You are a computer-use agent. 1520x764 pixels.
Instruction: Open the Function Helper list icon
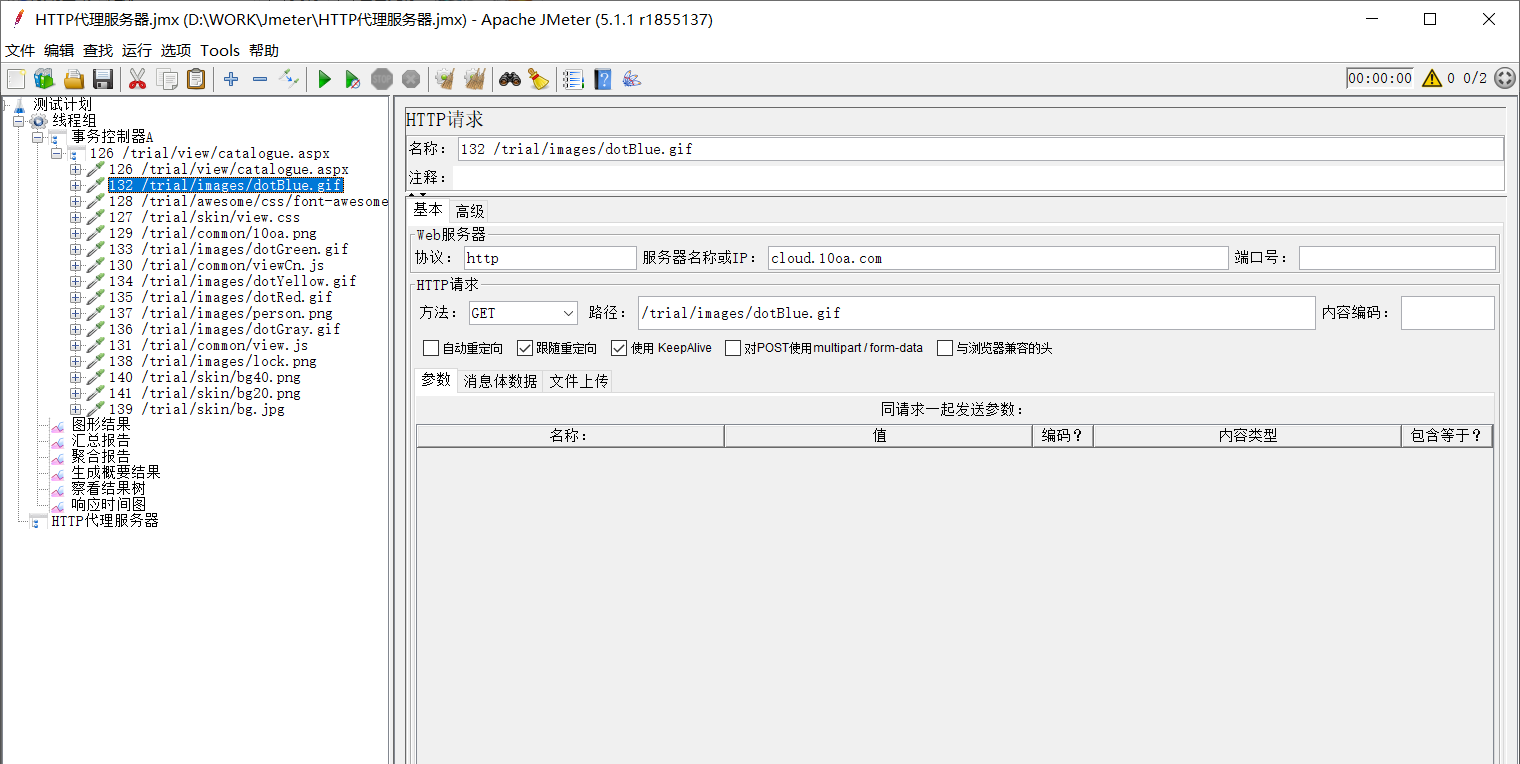(x=573, y=79)
